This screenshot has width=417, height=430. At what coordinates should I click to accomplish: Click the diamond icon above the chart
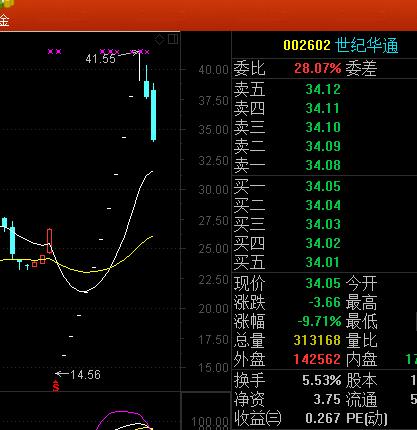pos(159,40)
